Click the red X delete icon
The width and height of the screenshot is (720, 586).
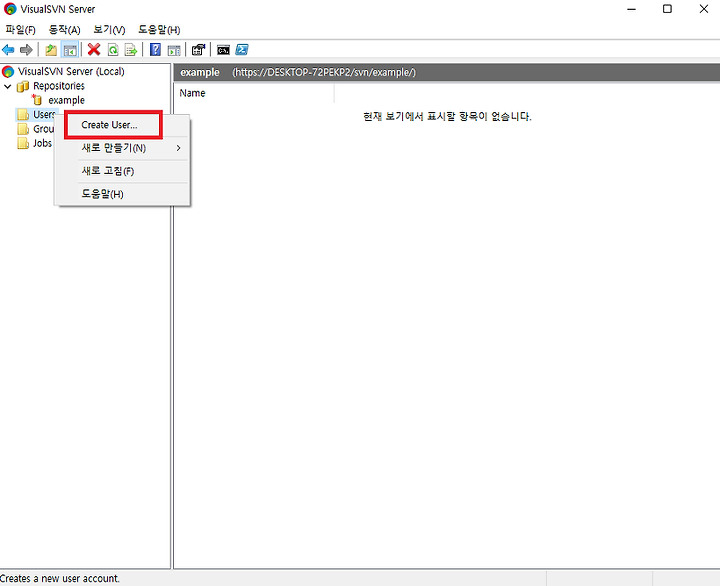(94, 50)
